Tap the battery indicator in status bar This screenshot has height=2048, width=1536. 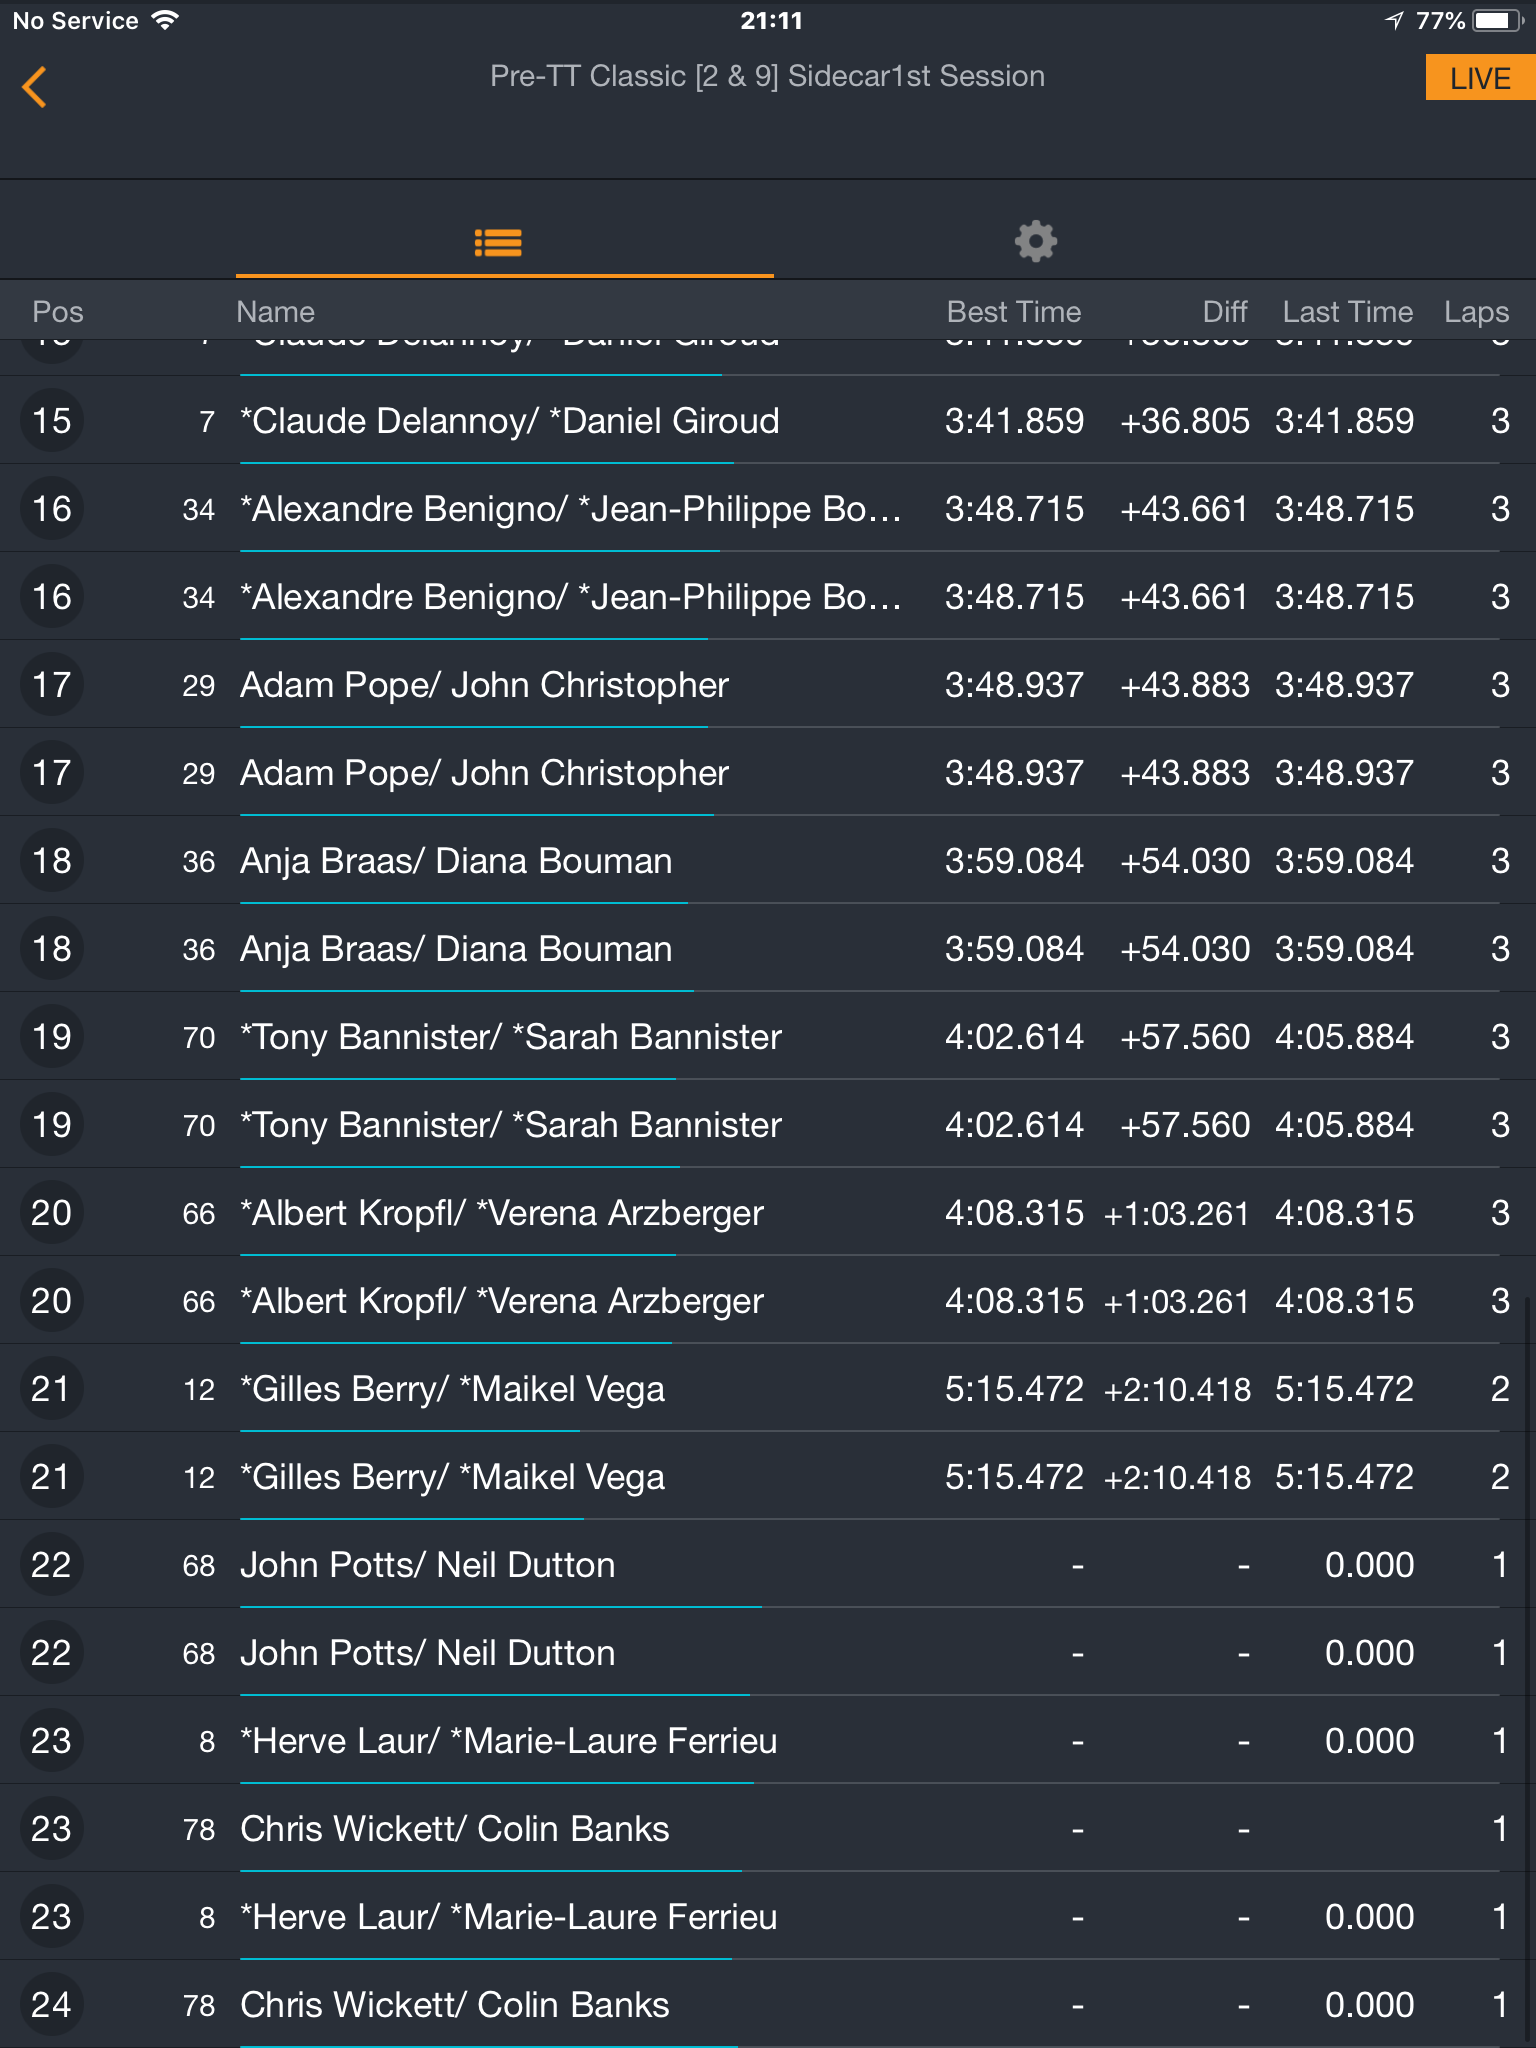point(1497,20)
